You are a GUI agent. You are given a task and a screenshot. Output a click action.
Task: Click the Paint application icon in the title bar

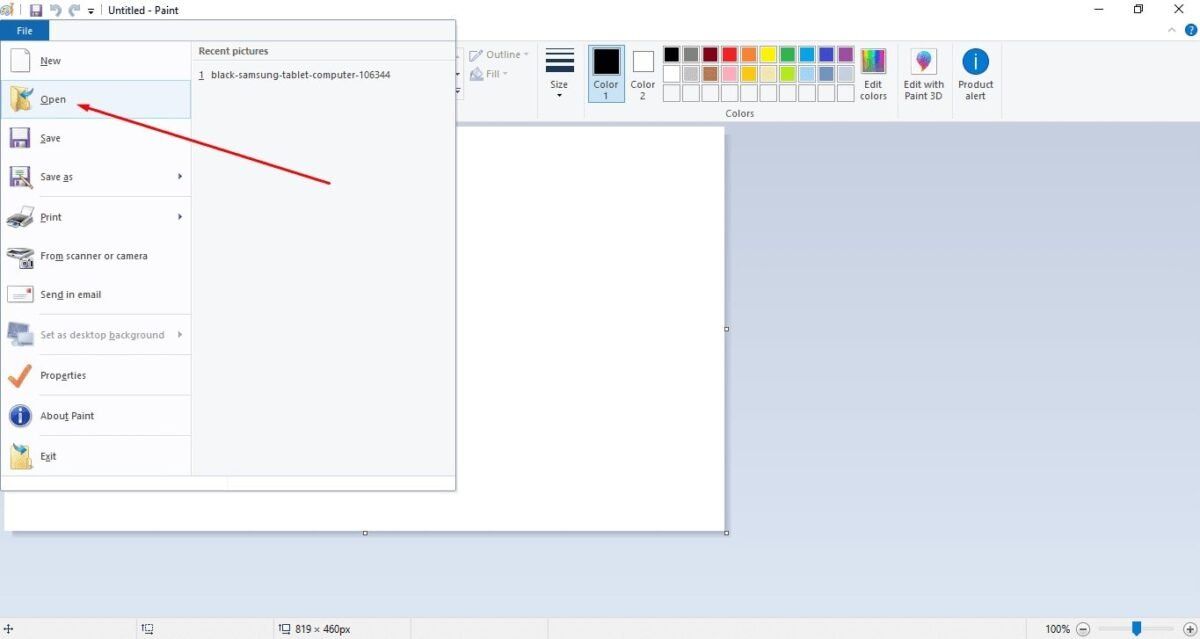(8, 10)
